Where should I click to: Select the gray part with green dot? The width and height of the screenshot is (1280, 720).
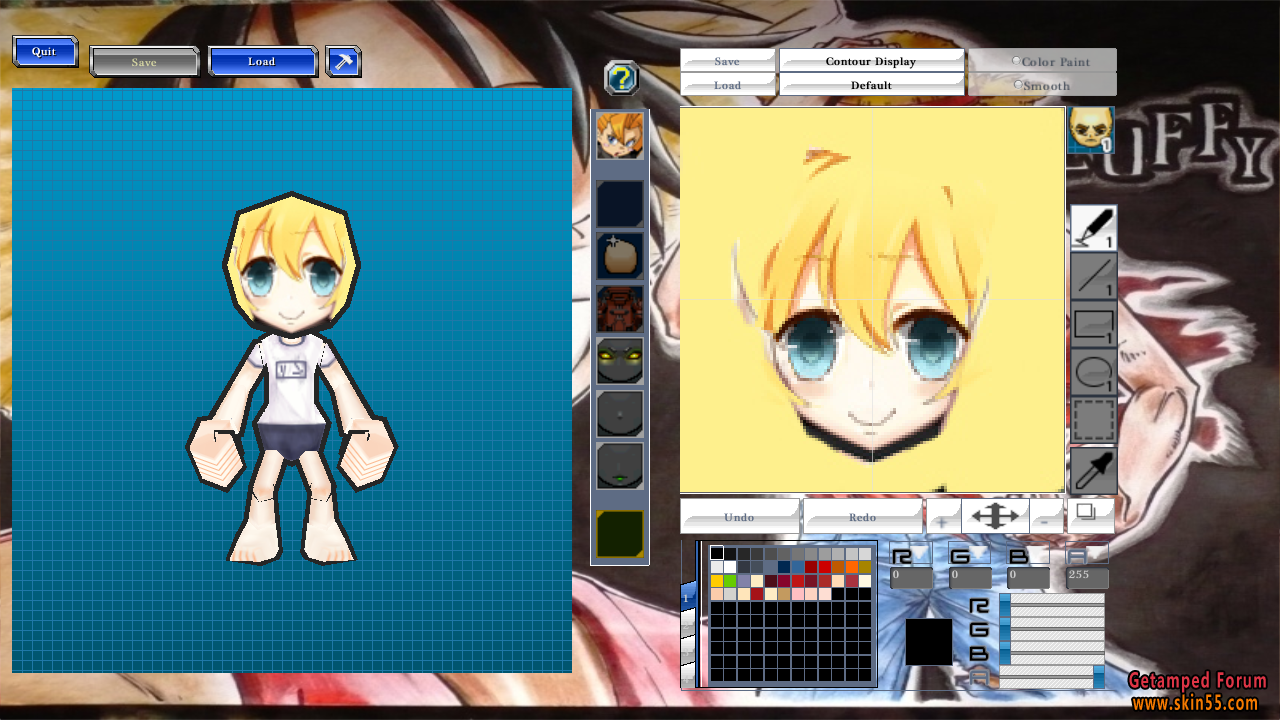tap(620, 466)
